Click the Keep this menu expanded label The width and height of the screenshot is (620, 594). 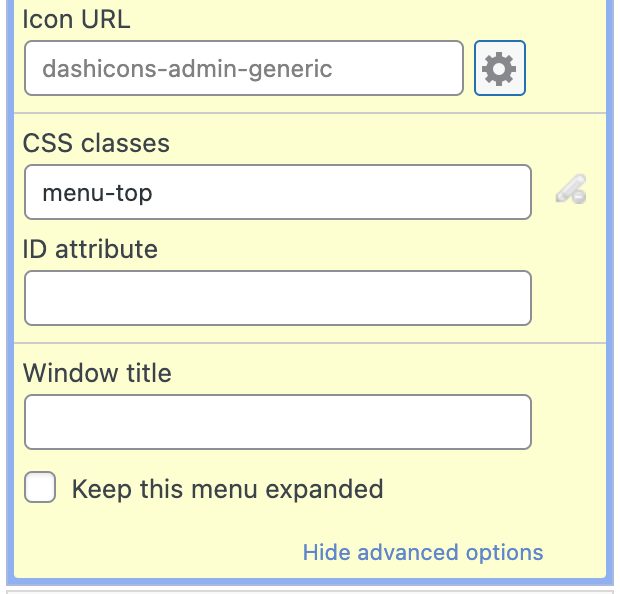(227, 489)
